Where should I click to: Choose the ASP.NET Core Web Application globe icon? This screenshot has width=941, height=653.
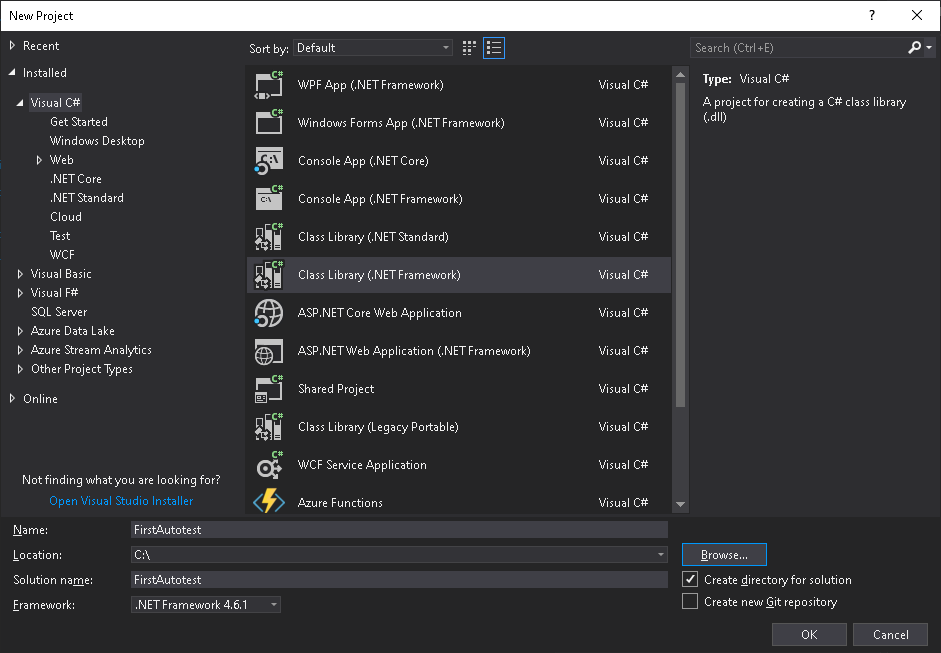(269, 313)
